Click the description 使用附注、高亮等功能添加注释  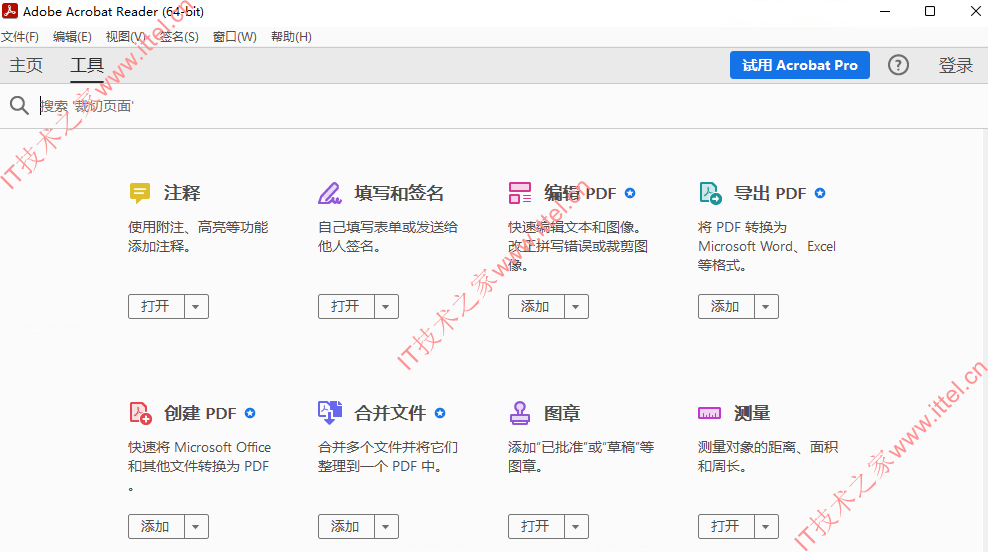(198, 236)
